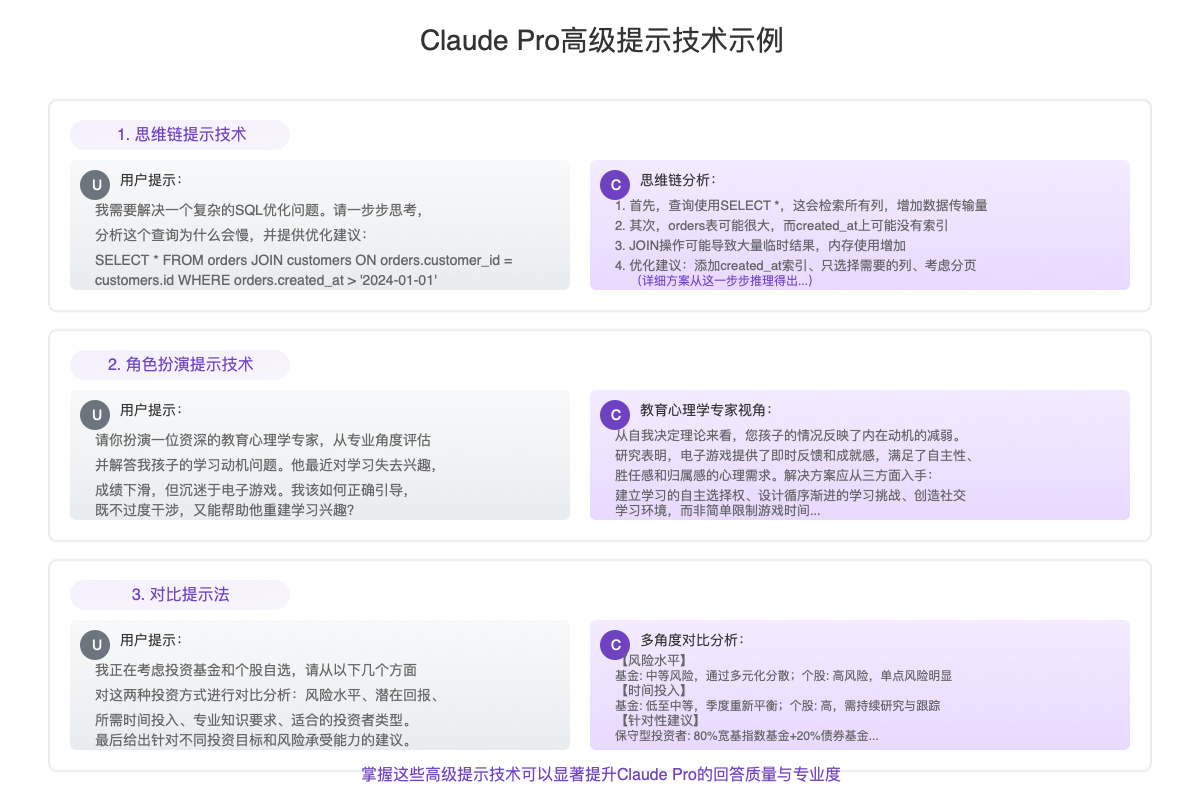Click the 教育心理学专家视角 heading

tap(706, 410)
